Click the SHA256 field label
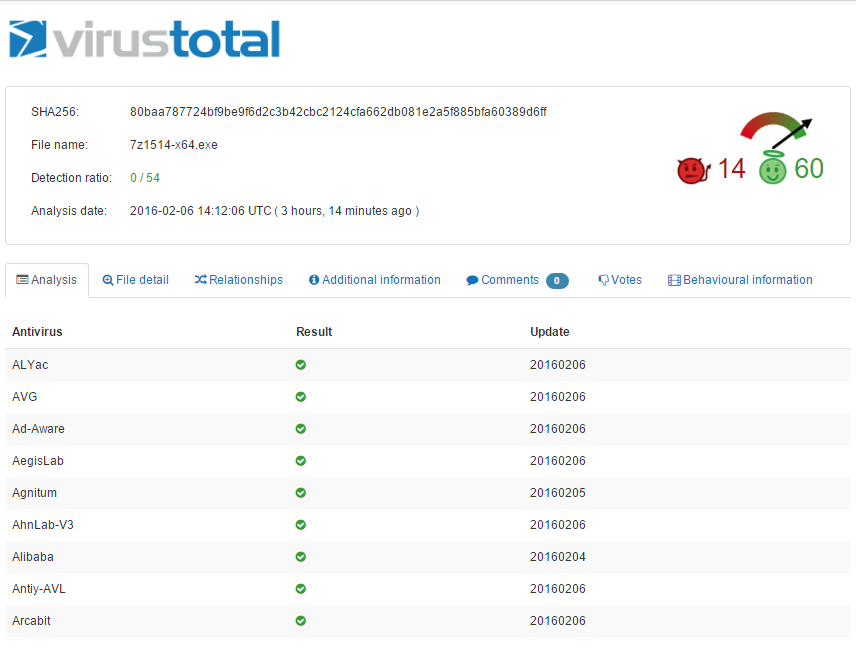This screenshot has height=647, width=856. click(x=55, y=112)
